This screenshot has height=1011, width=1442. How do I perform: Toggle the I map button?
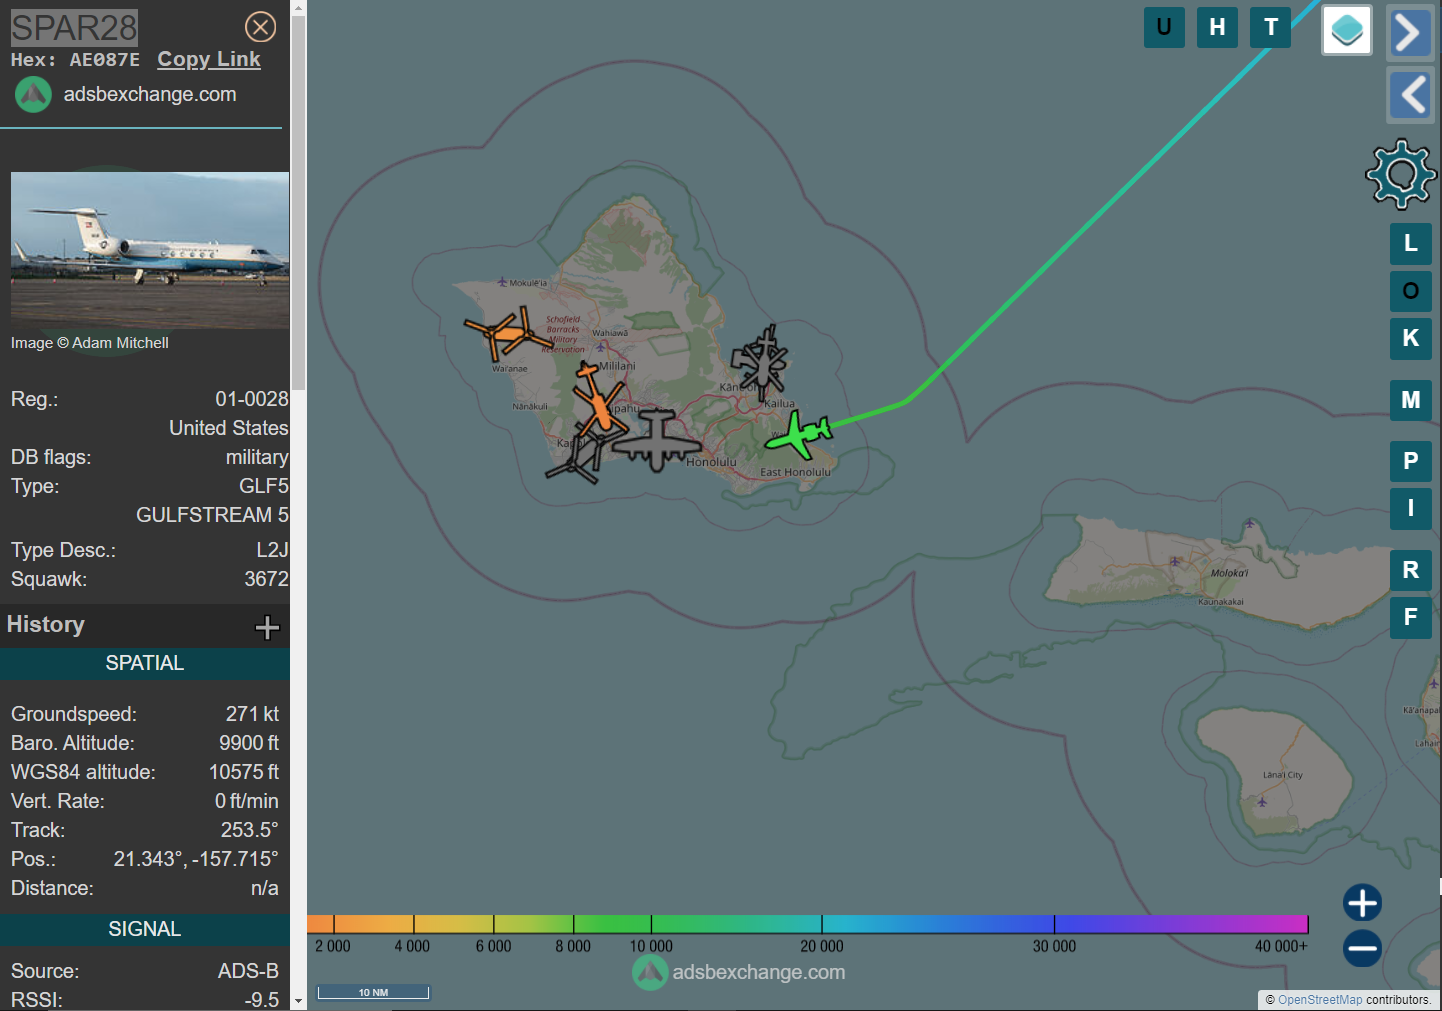tap(1411, 508)
